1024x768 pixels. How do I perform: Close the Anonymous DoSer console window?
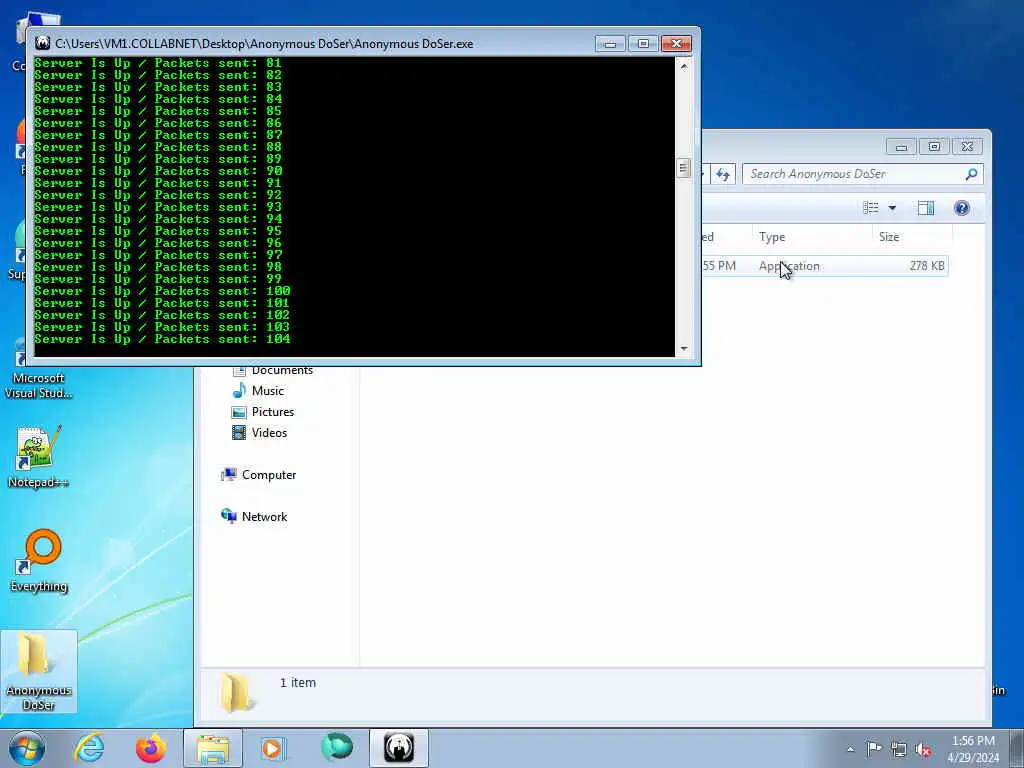click(677, 44)
